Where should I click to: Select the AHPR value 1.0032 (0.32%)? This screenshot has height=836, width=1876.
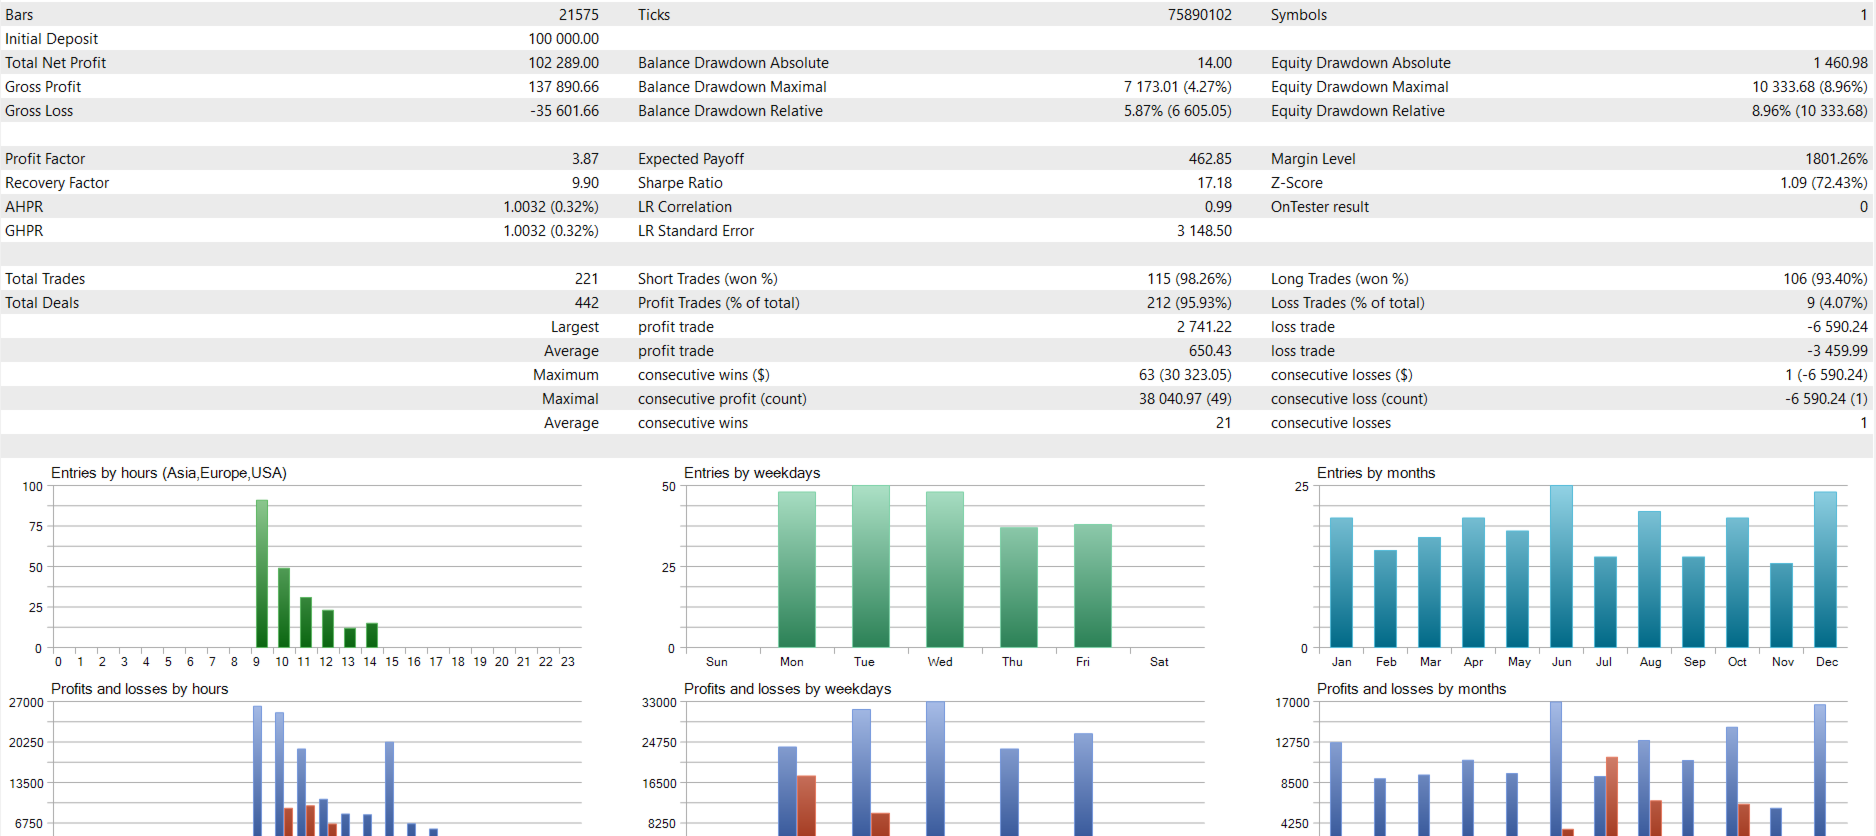pyautogui.click(x=551, y=207)
